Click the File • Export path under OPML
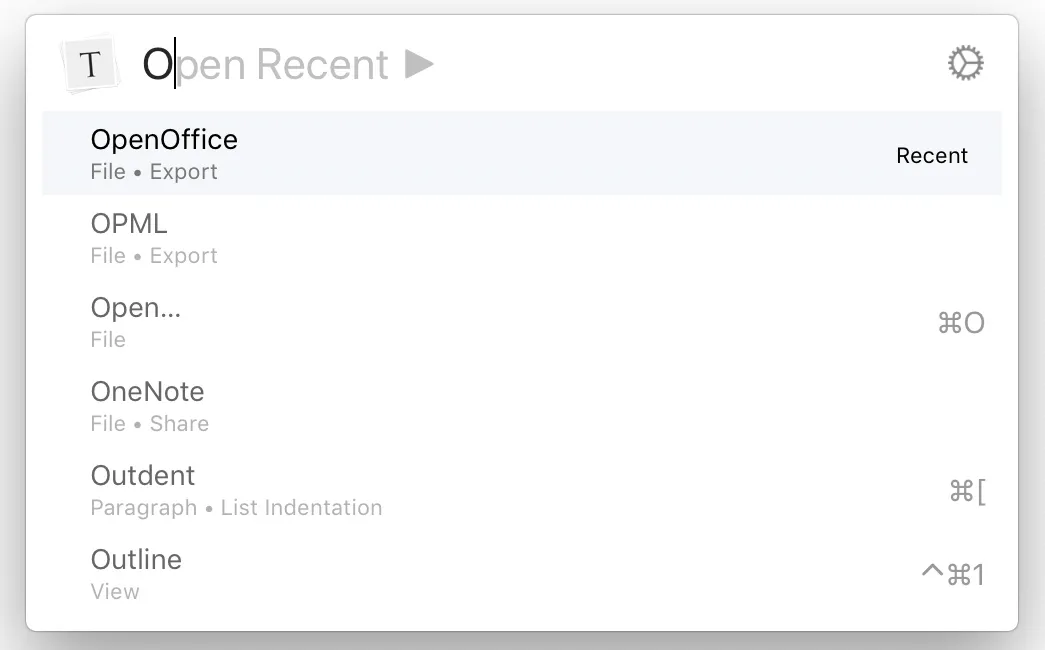 (154, 256)
